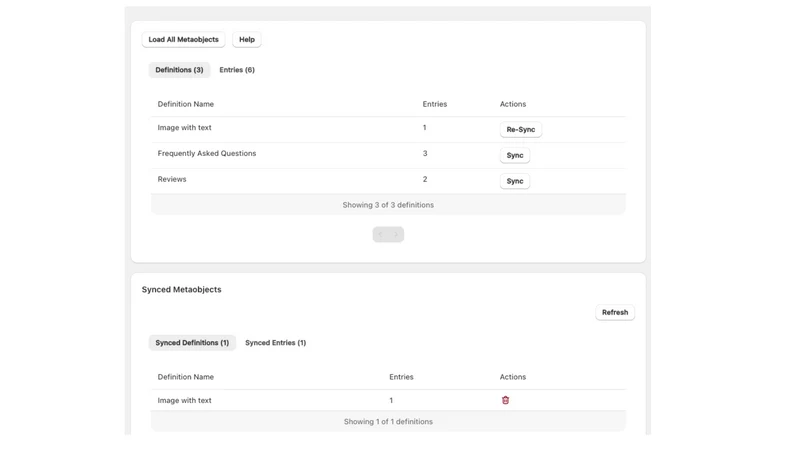Click 'Showing 3 of 3 definitions' footer

tap(388, 205)
